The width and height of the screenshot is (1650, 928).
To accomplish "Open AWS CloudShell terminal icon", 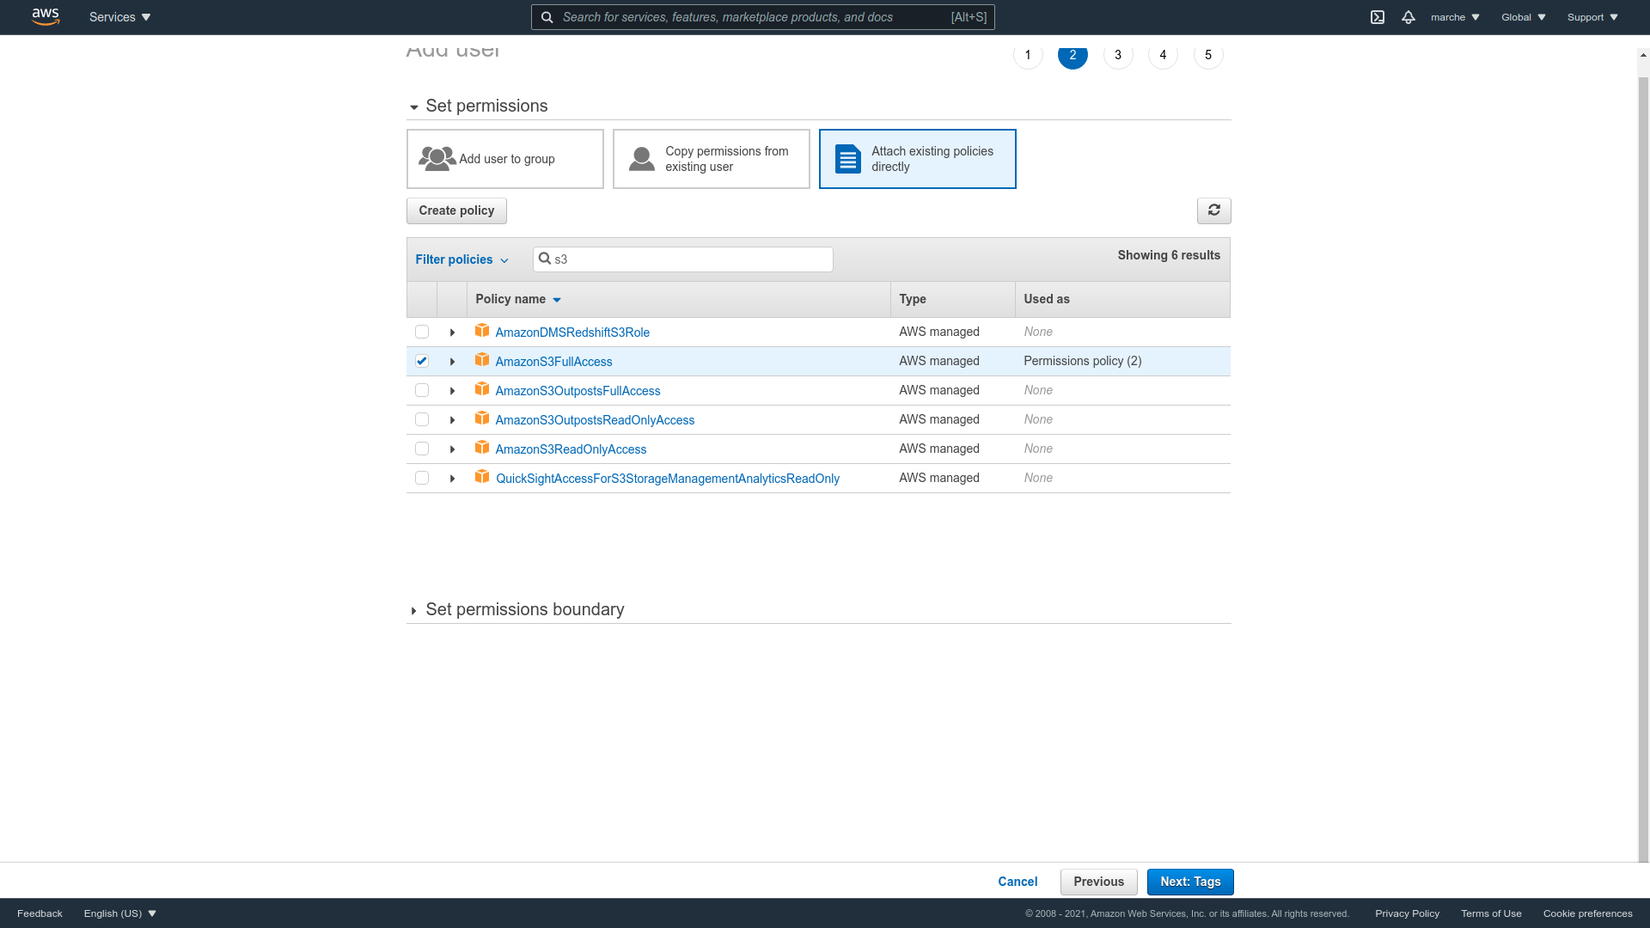I will [1377, 17].
